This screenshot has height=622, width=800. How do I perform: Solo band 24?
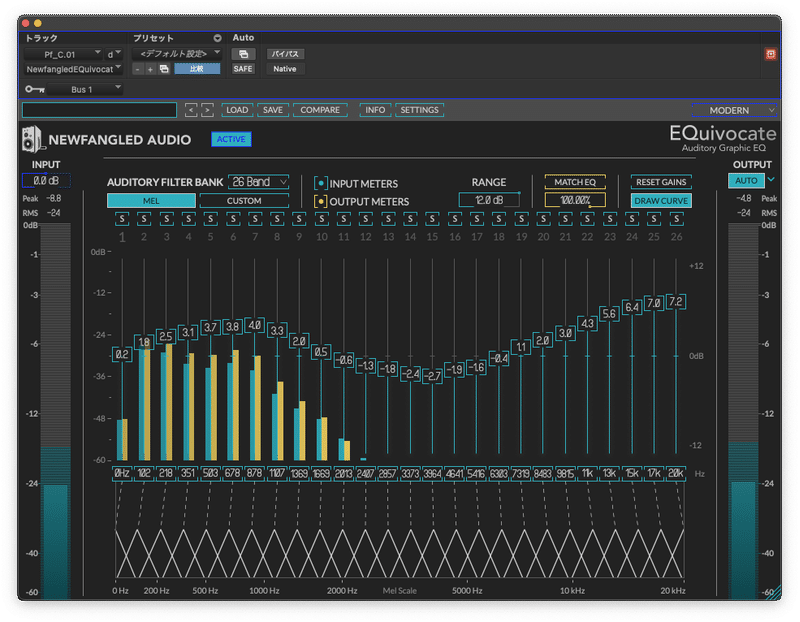click(x=632, y=219)
